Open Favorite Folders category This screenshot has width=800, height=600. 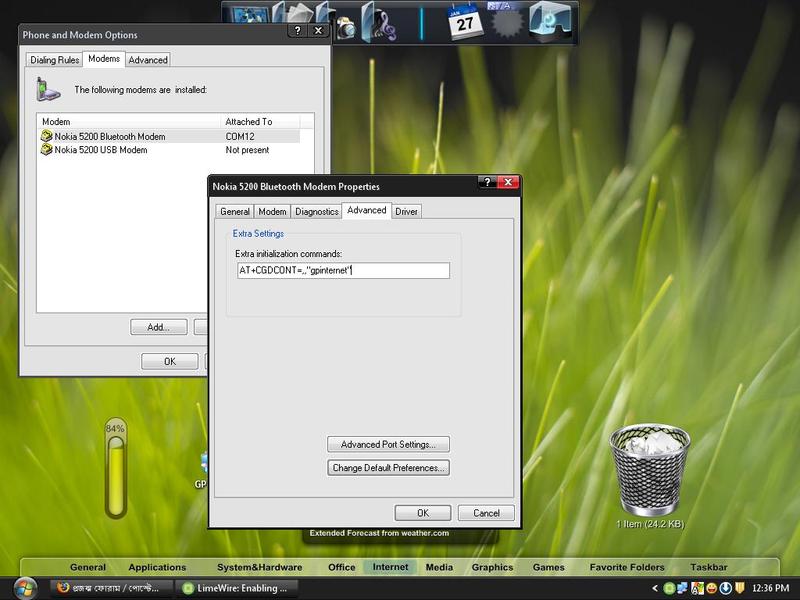pyautogui.click(x=627, y=567)
